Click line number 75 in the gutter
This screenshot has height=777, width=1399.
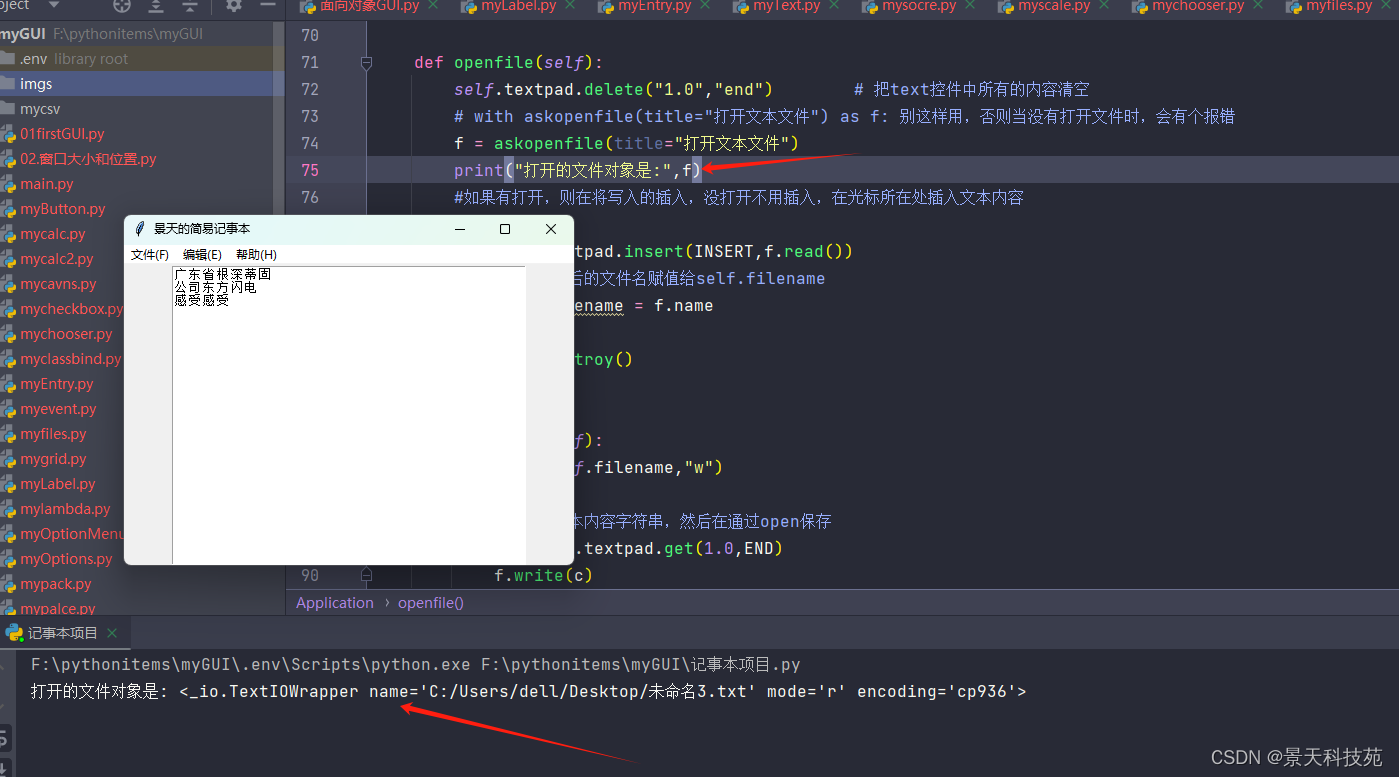[309, 170]
